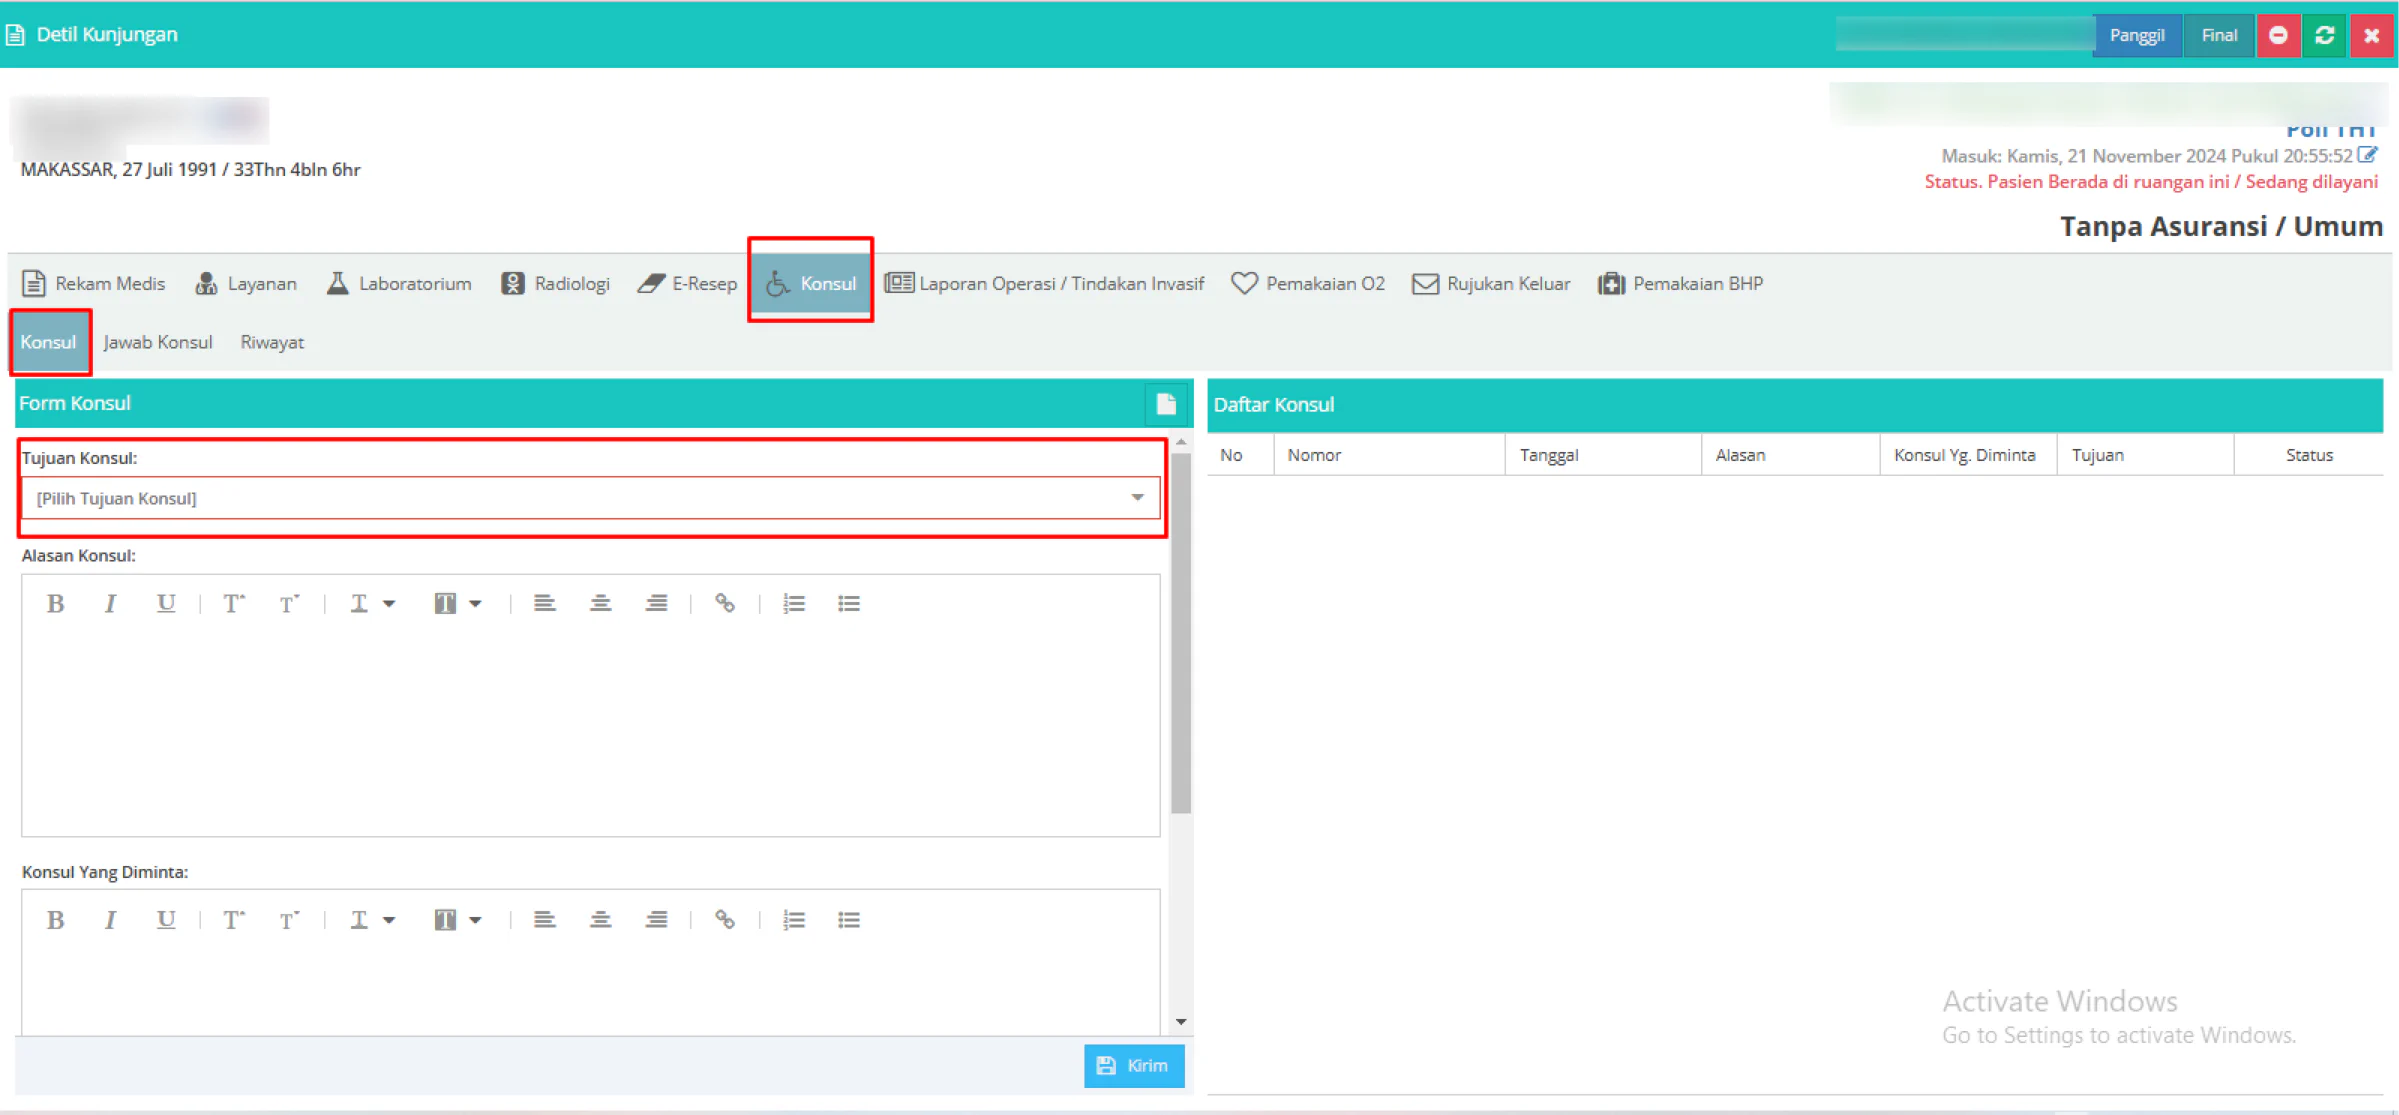2399x1115 pixels.
Task: Center text in Konsul Yang Diminta editor
Action: pos(600,920)
